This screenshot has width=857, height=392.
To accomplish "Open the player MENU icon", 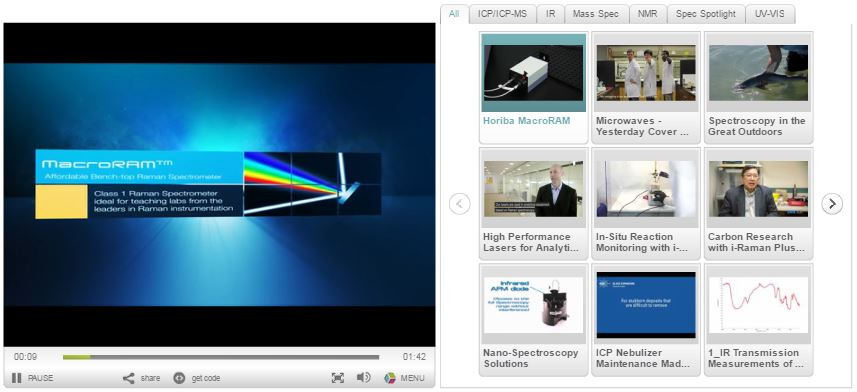I will tap(390, 378).
